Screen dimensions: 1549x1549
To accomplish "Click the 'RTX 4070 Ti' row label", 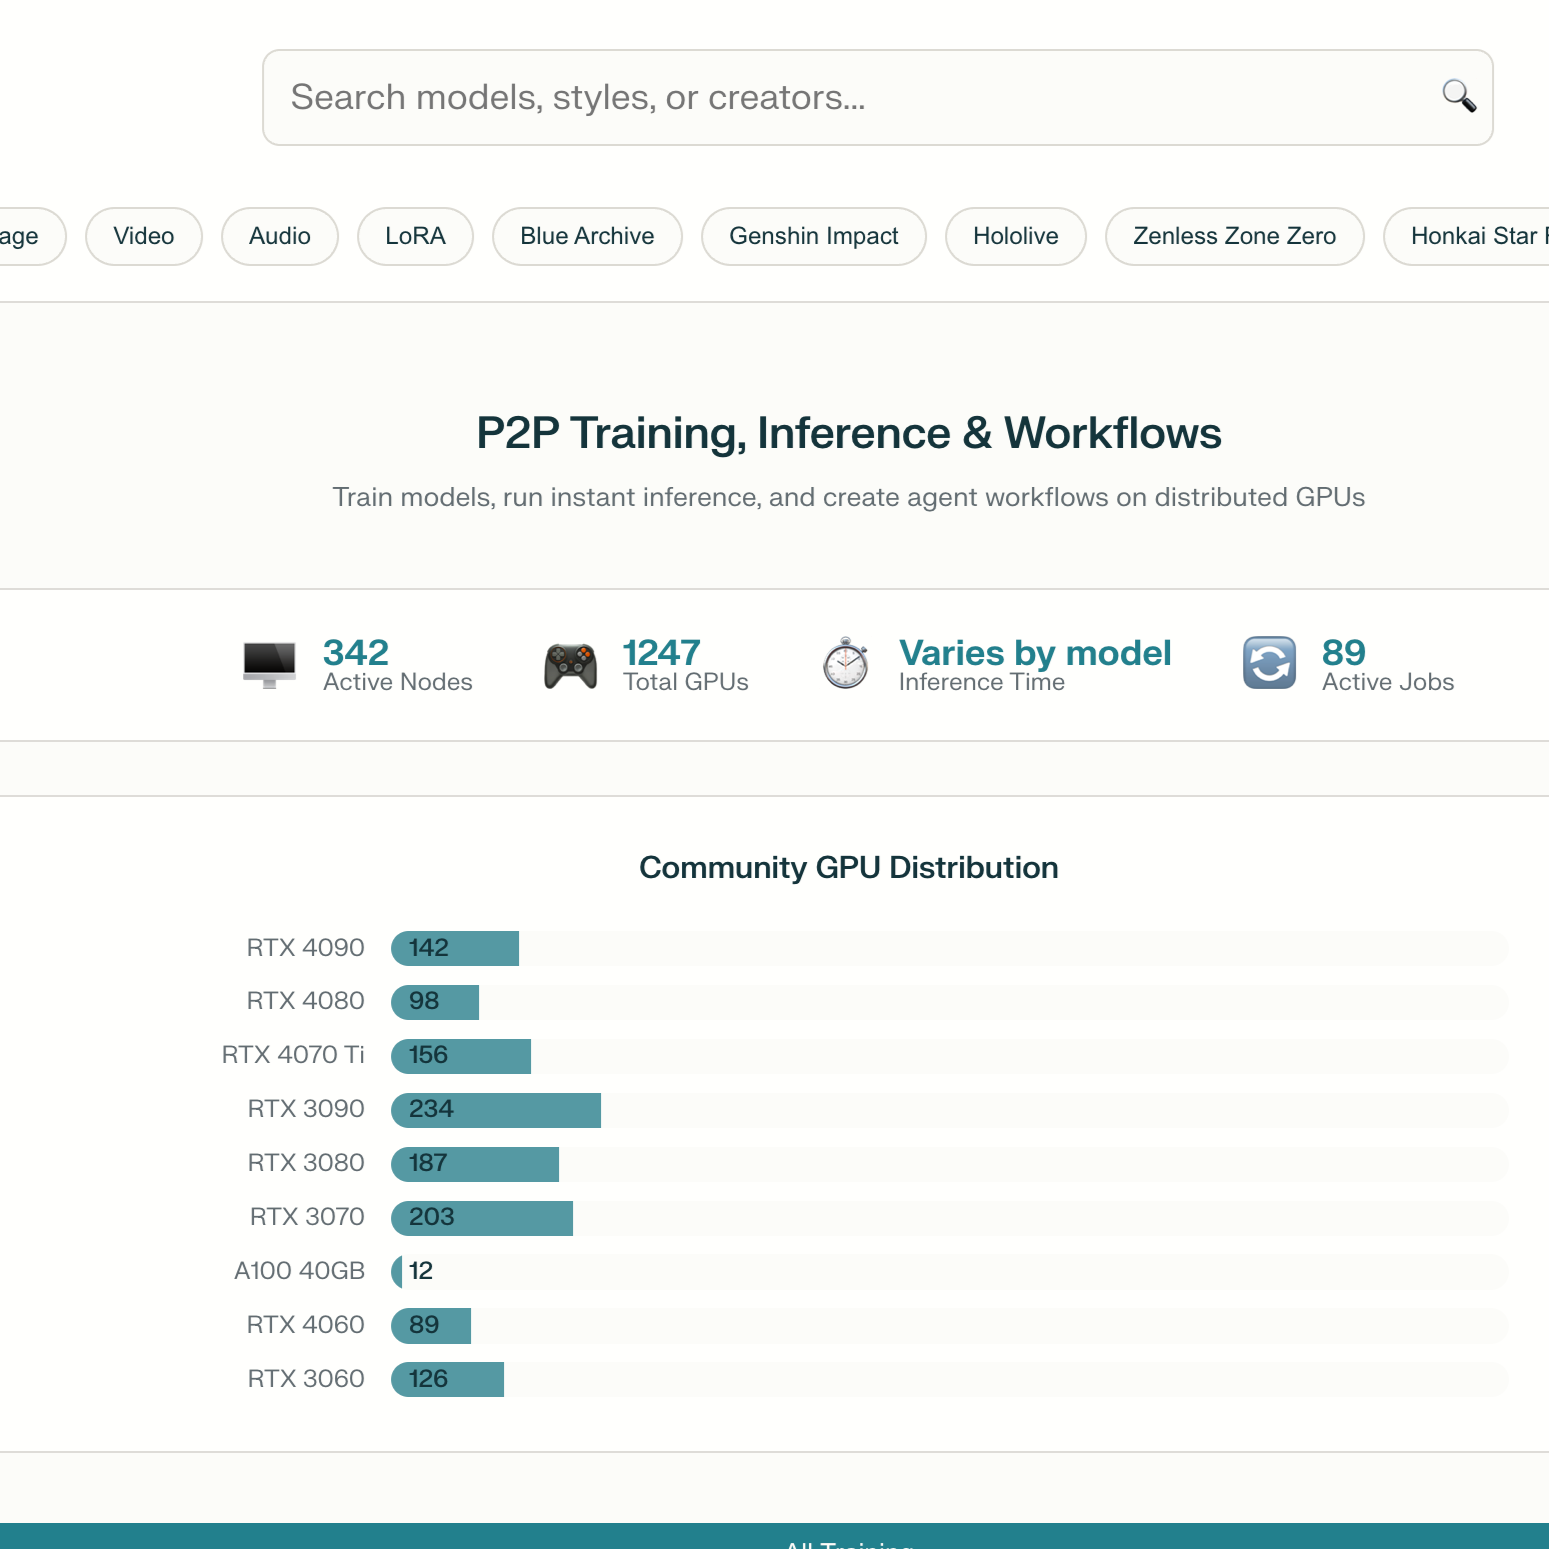I will (293, 1055).
